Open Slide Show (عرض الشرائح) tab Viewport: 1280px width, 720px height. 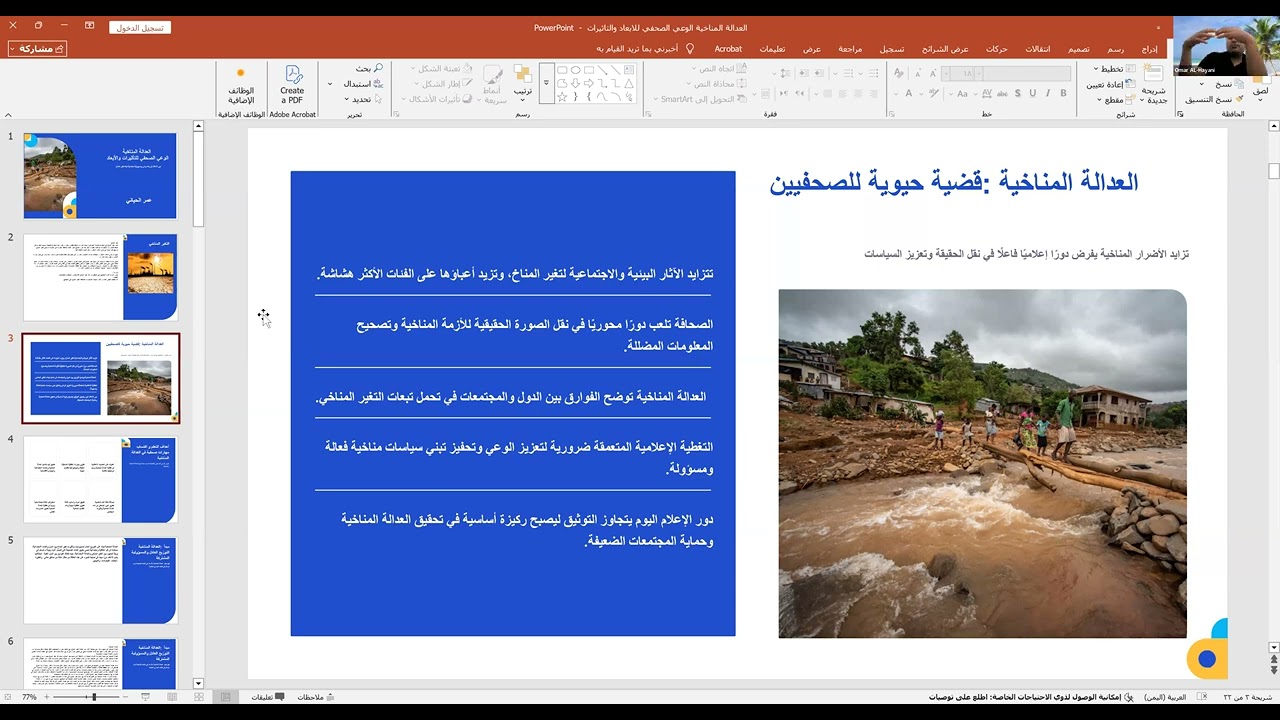(945, 48)
